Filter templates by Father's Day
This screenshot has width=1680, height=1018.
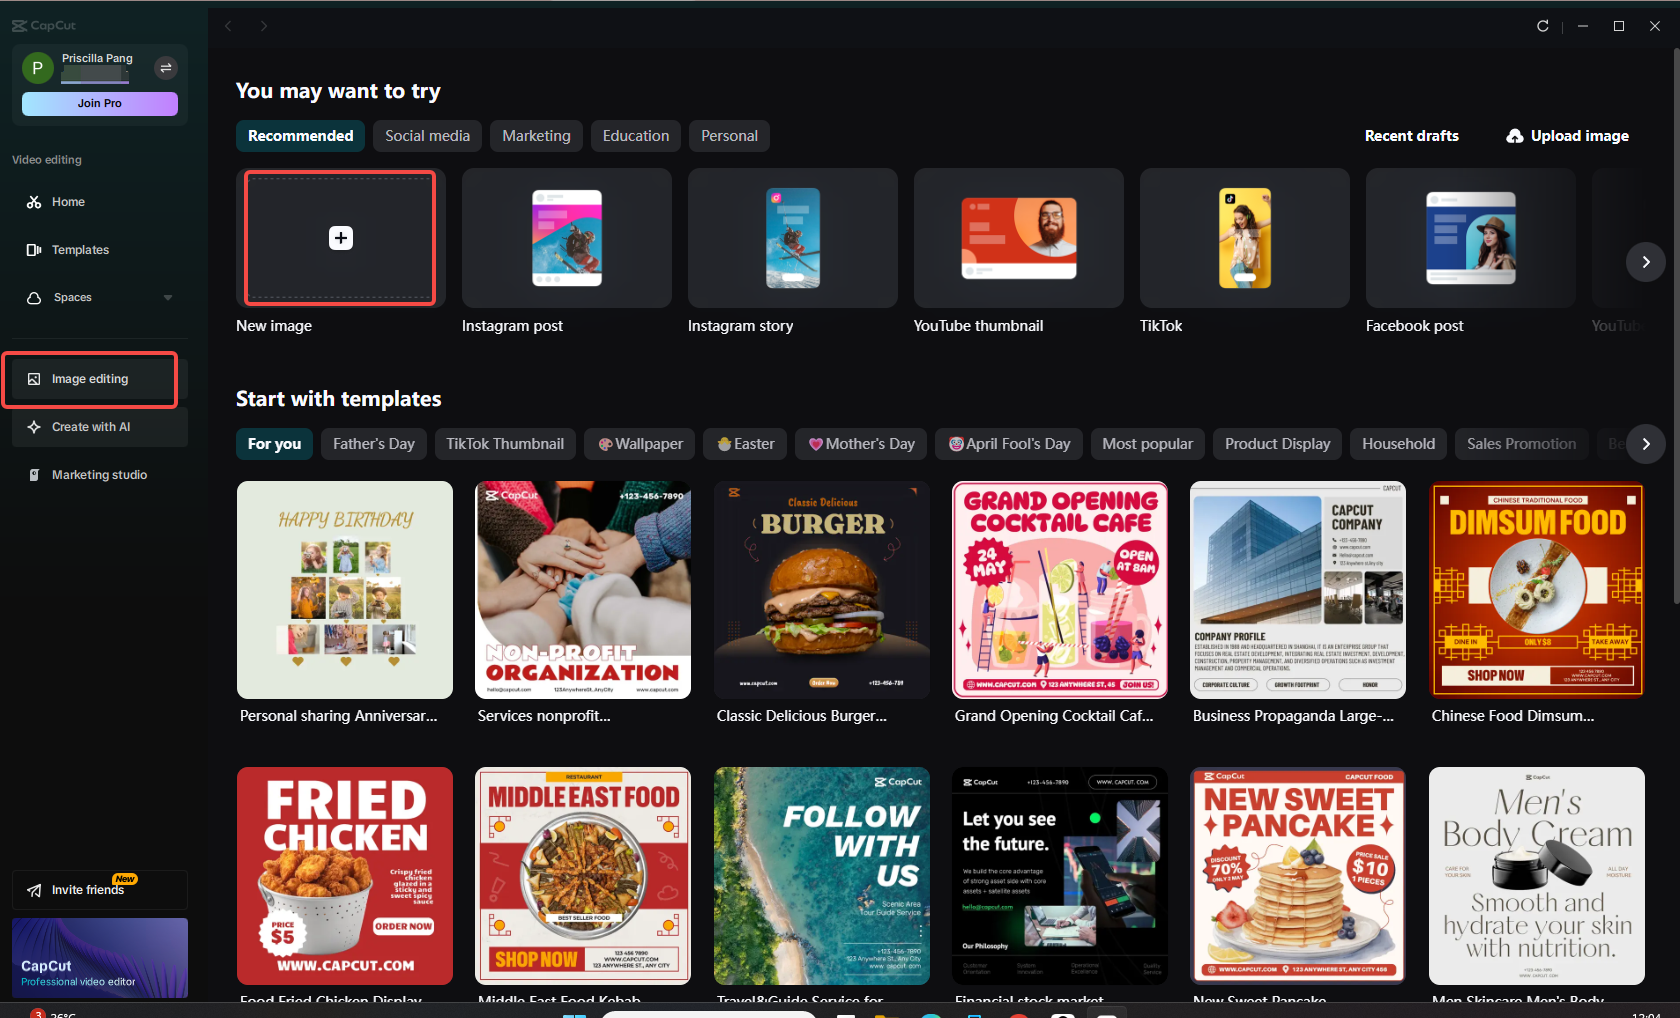(x=374, y=444)
